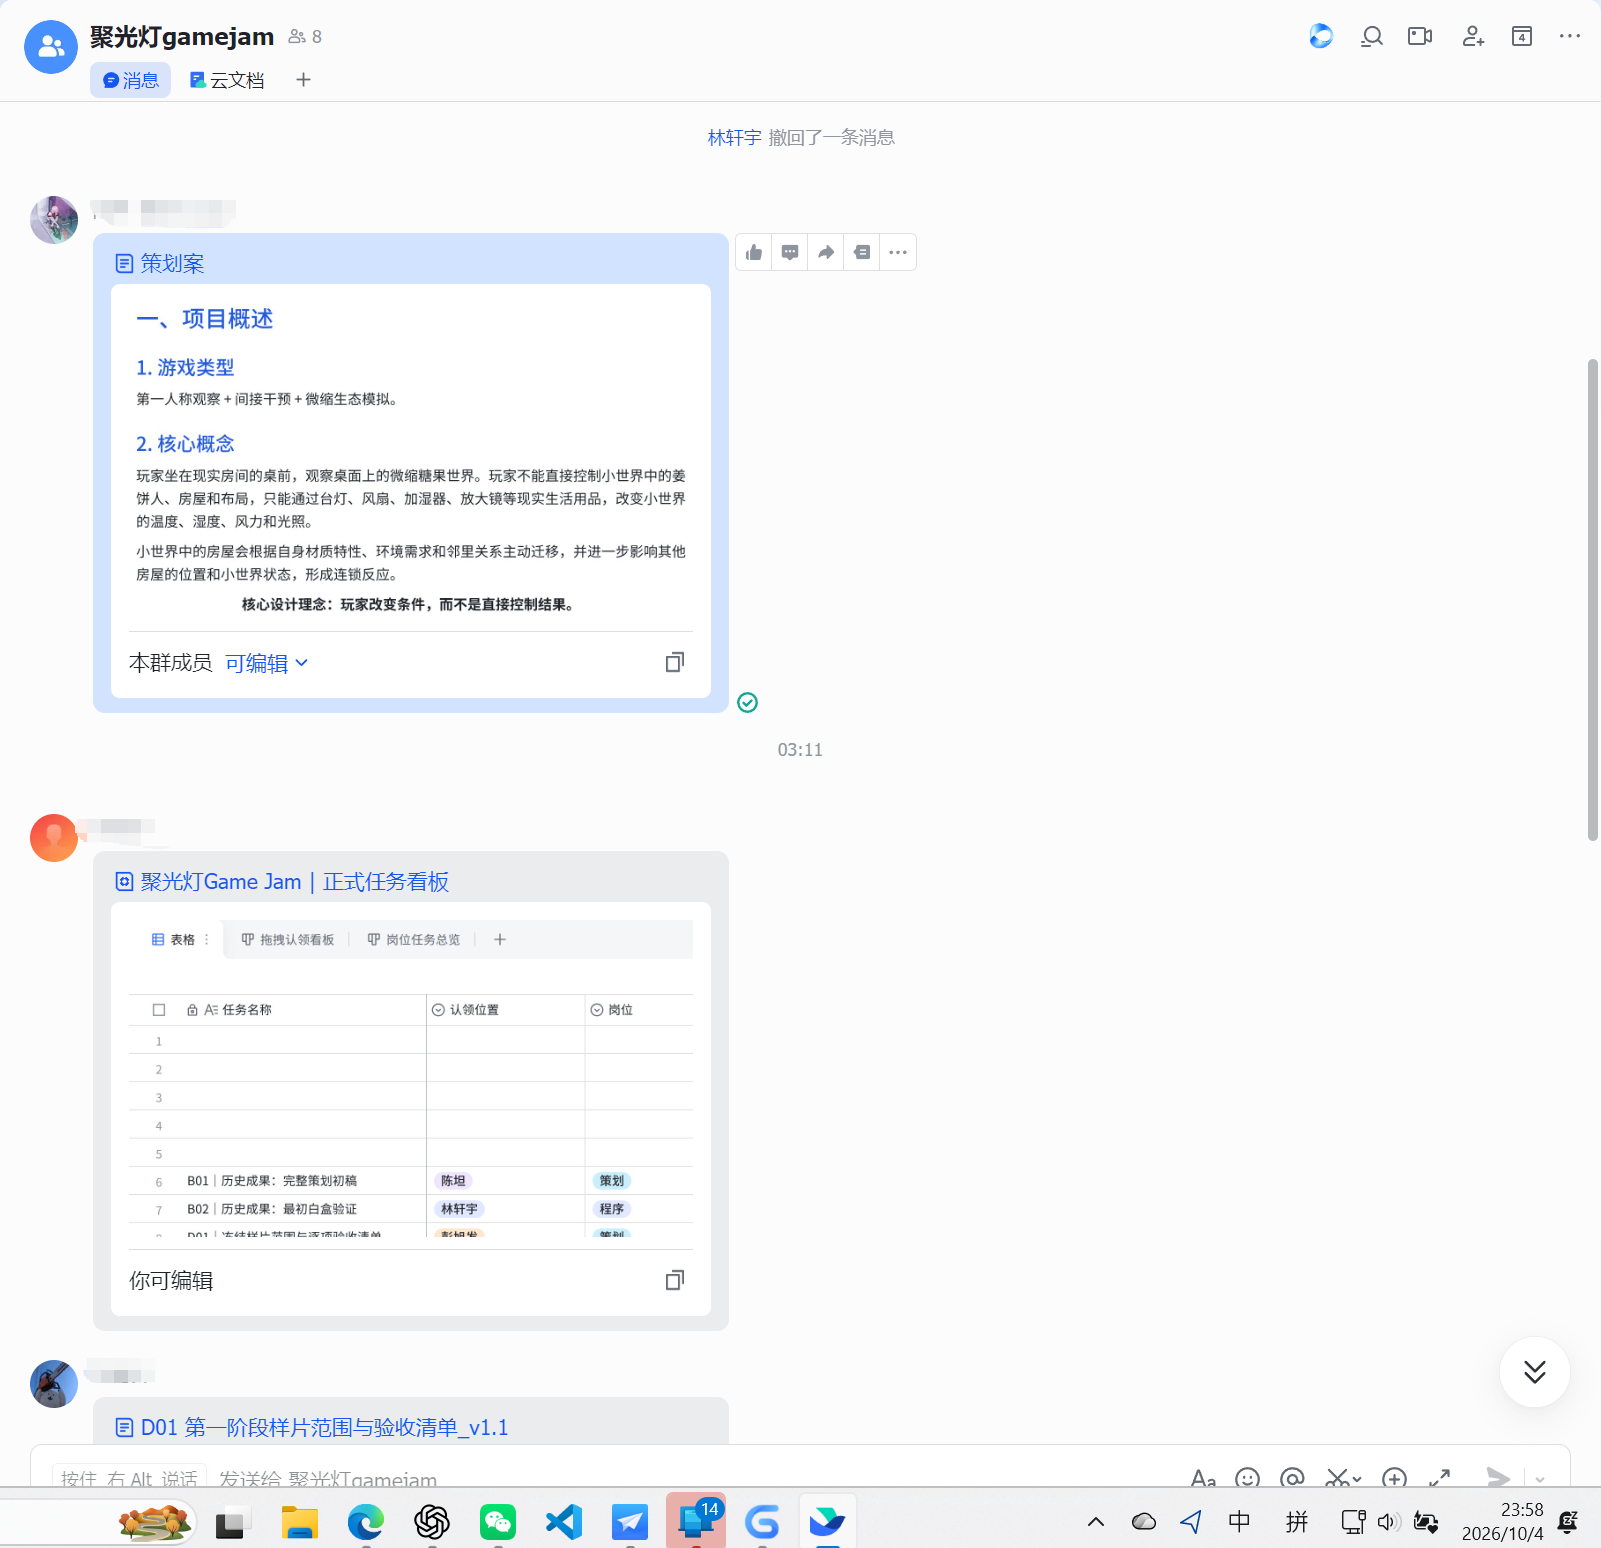Expand the 可编辑 permission dropdown
1601x1548 pixels.
[267, 663]
